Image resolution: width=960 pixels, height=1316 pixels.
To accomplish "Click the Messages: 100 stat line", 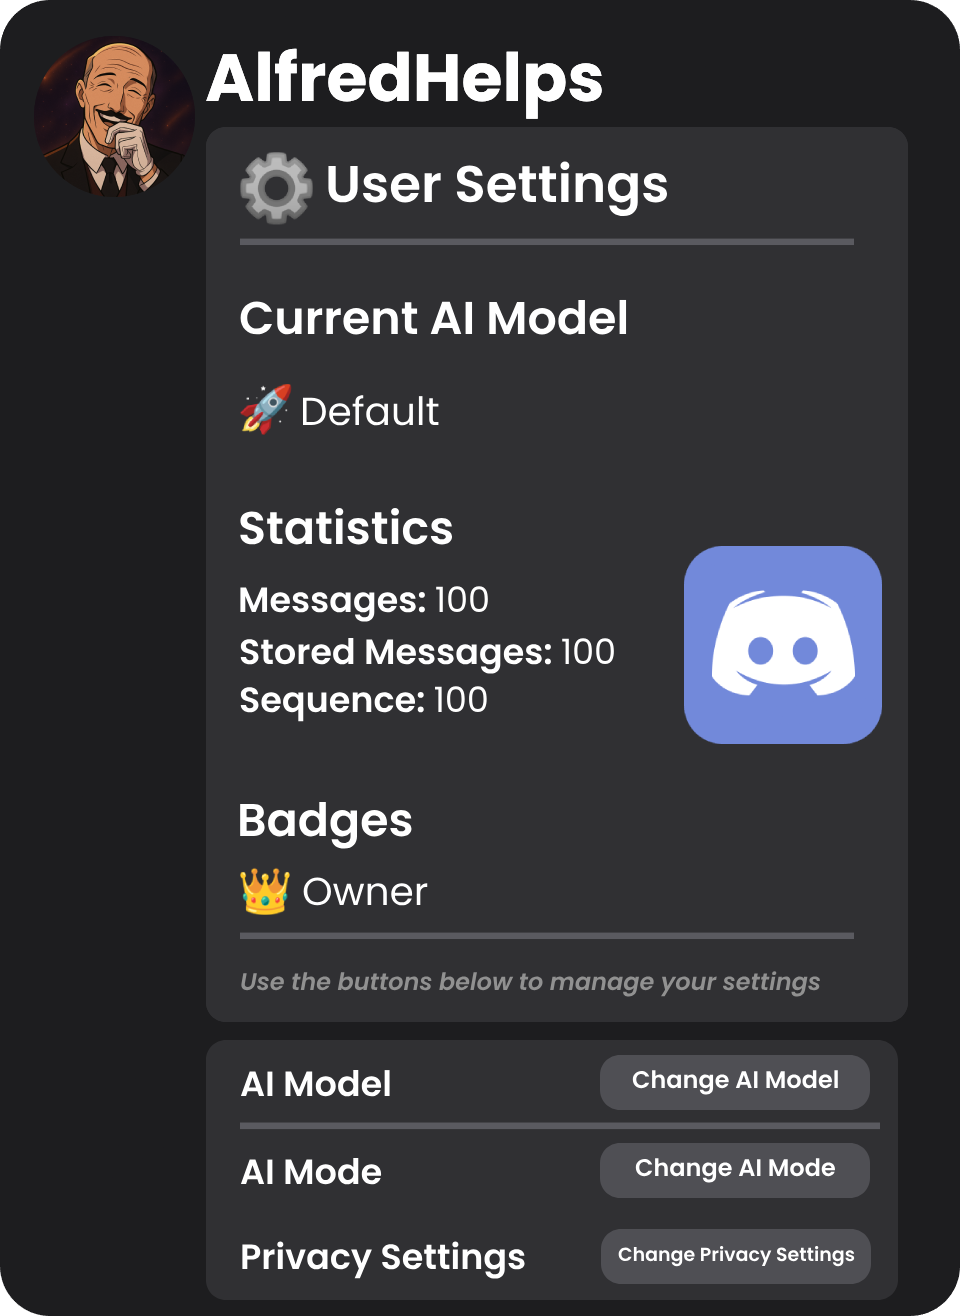I will pos(363,599).
